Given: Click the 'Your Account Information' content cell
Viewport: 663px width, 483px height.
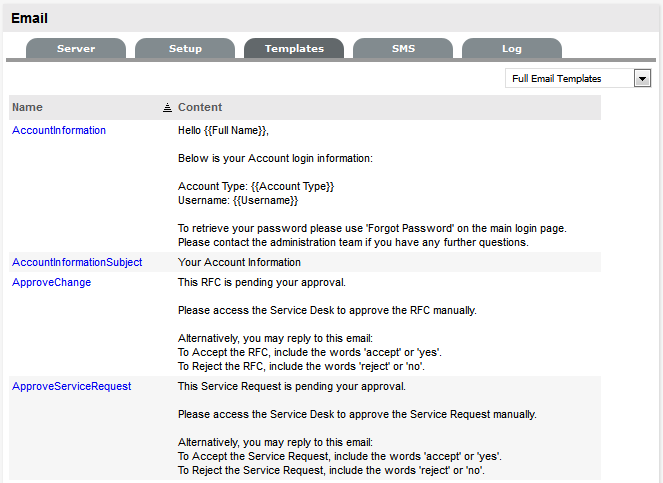Looking at the screenshot, I should 239,262.
